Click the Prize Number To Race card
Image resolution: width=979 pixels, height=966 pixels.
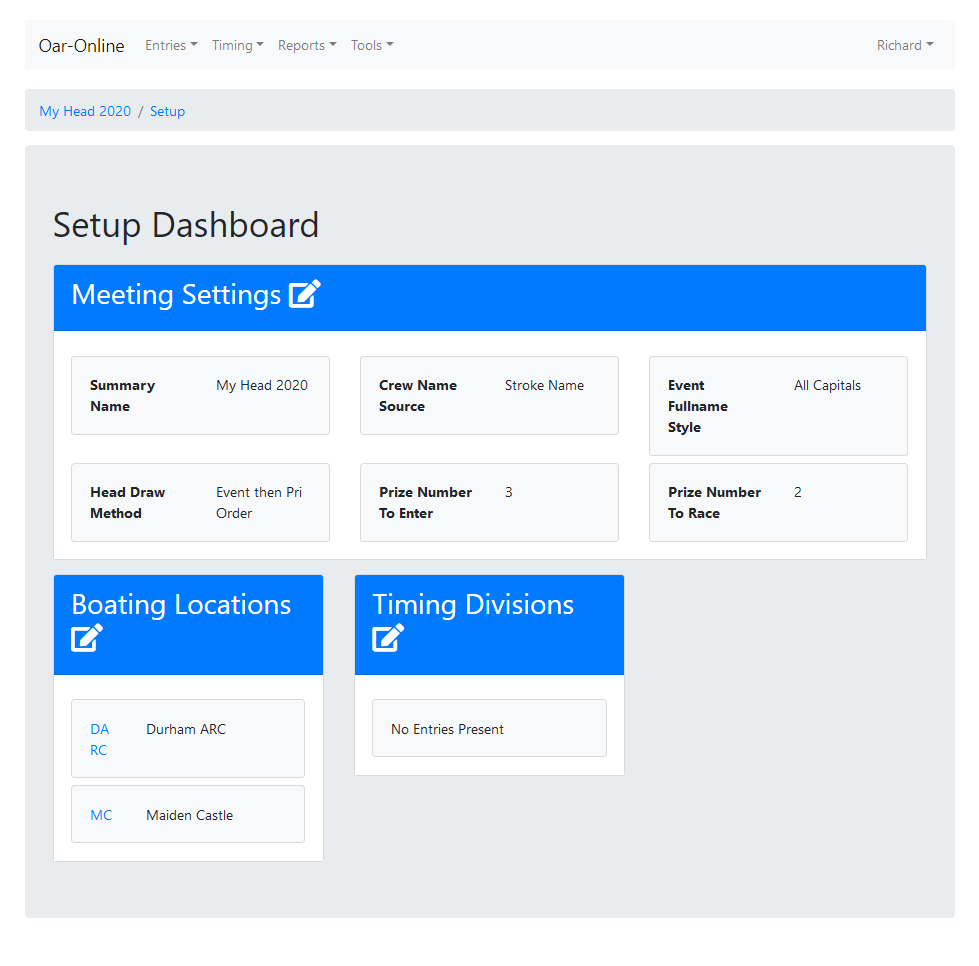(777, 503)
